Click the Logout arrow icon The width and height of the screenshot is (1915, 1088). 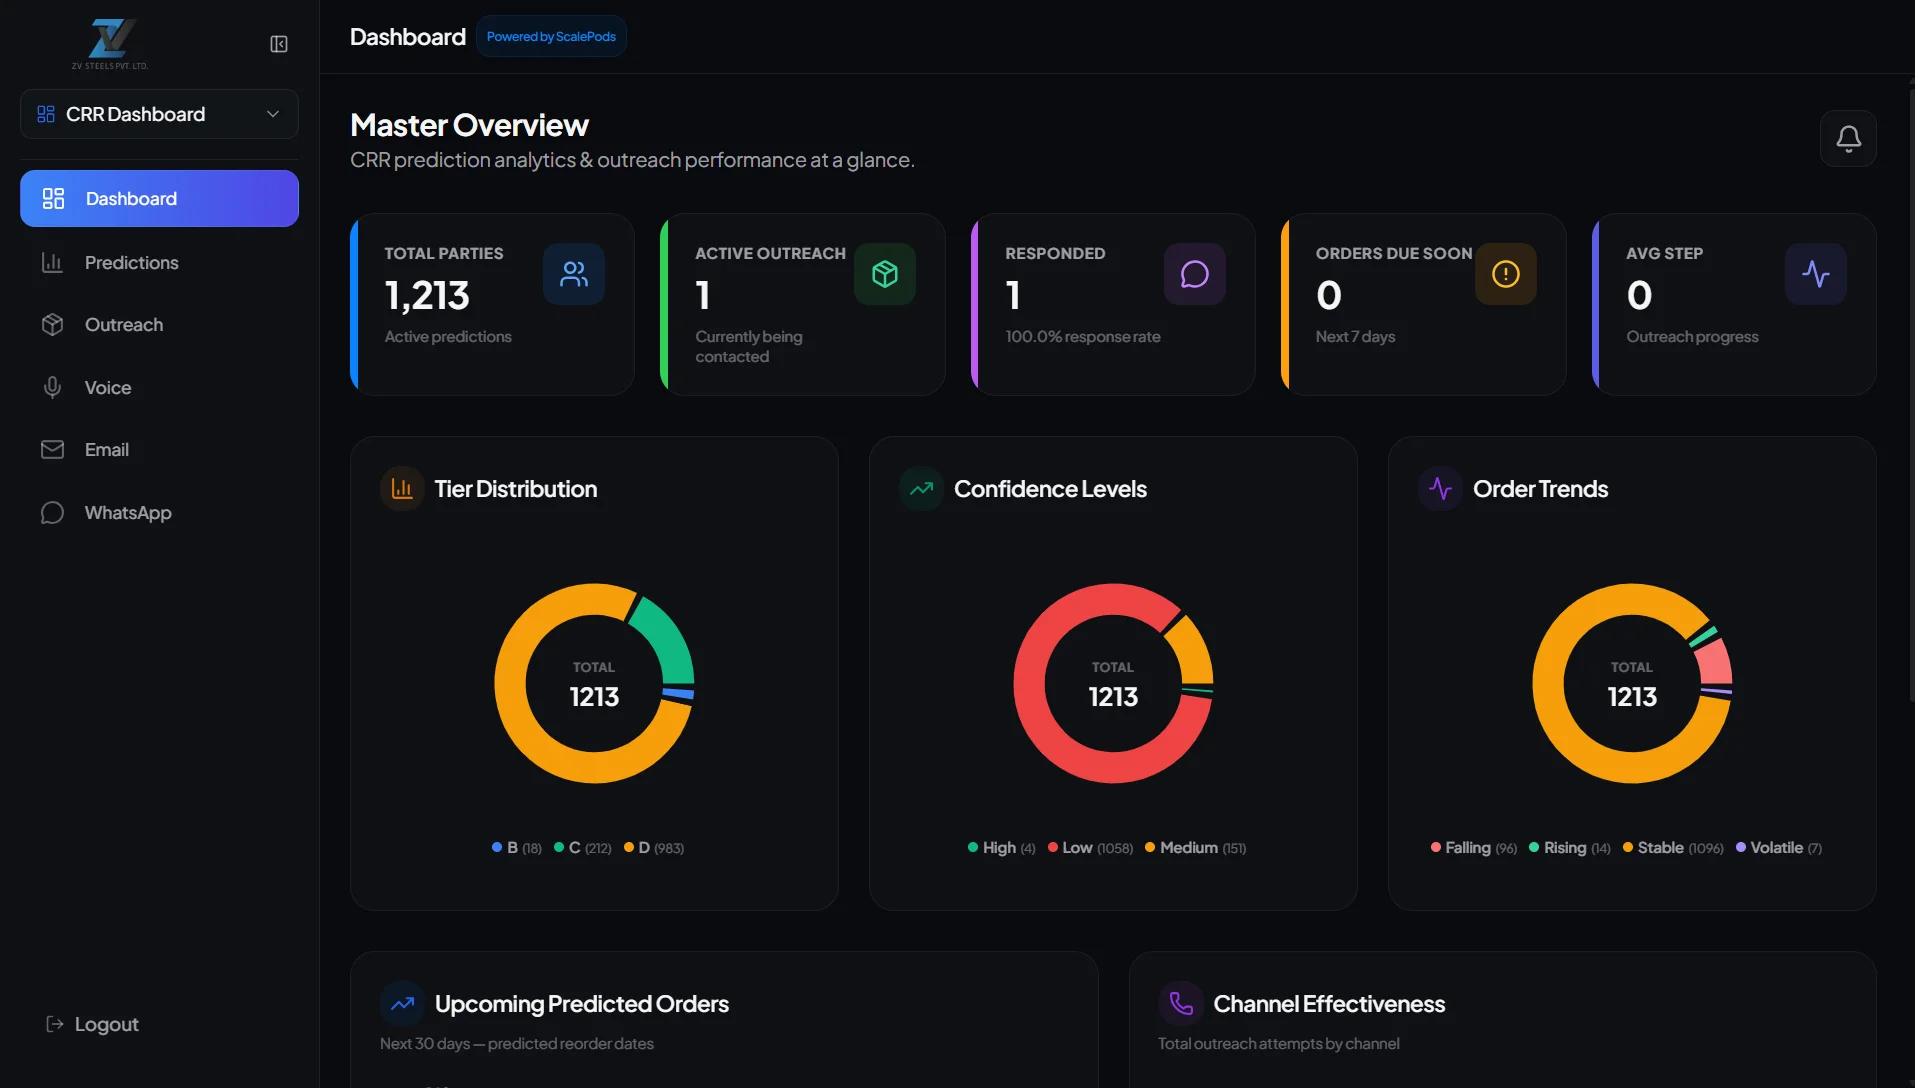55,1024
